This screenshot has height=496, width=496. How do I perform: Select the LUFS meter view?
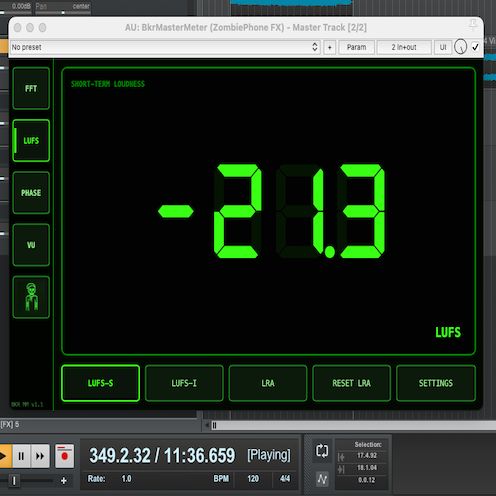(x=31, y=140)
